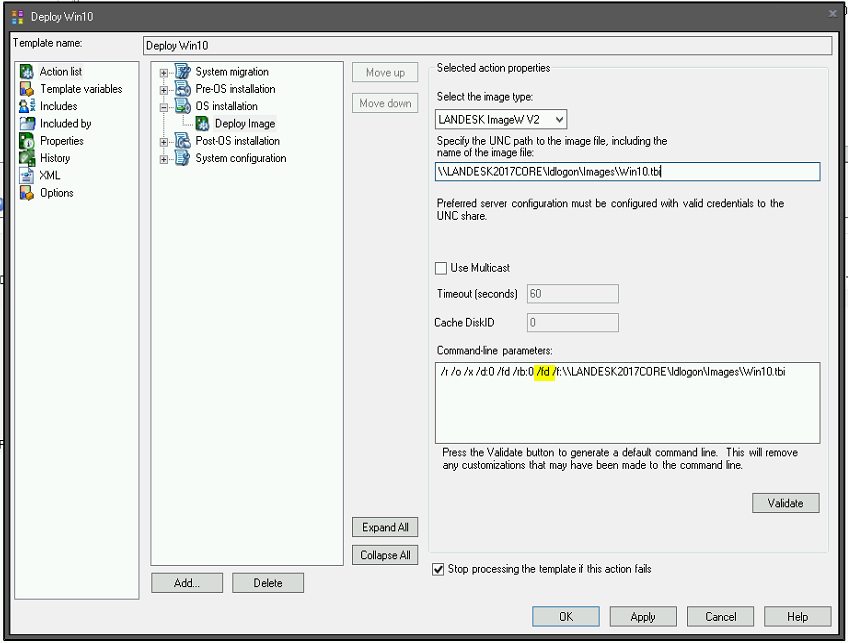
Task: Open Template variables icon in sidebar
Action: click(26, 89)
